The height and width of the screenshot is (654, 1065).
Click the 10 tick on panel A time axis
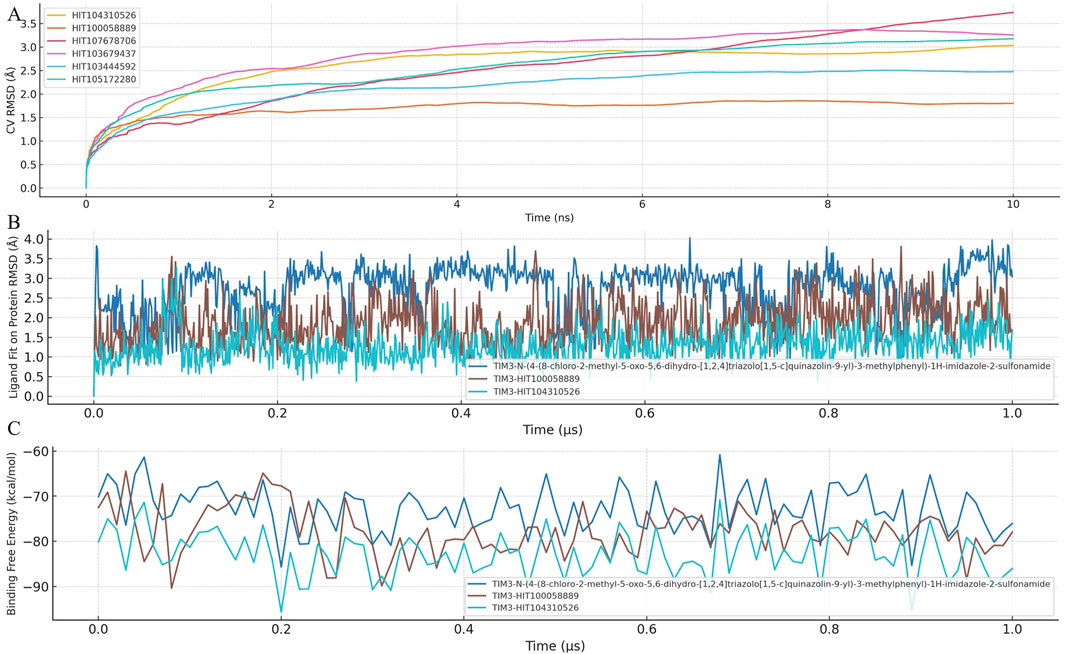(x=1013, y=204)
